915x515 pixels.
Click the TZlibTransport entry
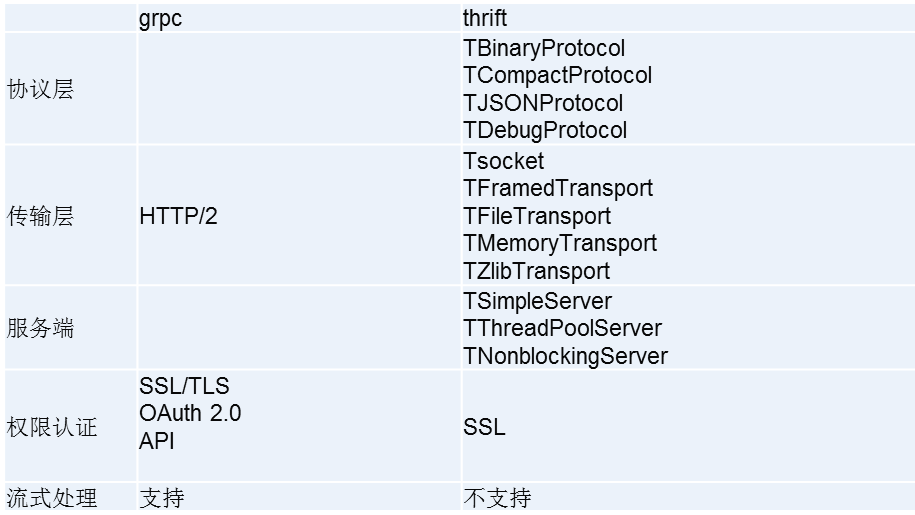536,271
